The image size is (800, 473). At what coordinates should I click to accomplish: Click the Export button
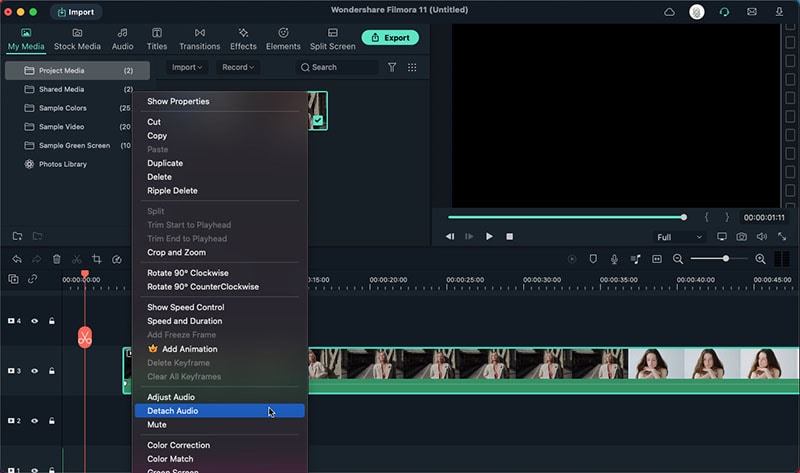pyautogui.click(x=390, y=38)
